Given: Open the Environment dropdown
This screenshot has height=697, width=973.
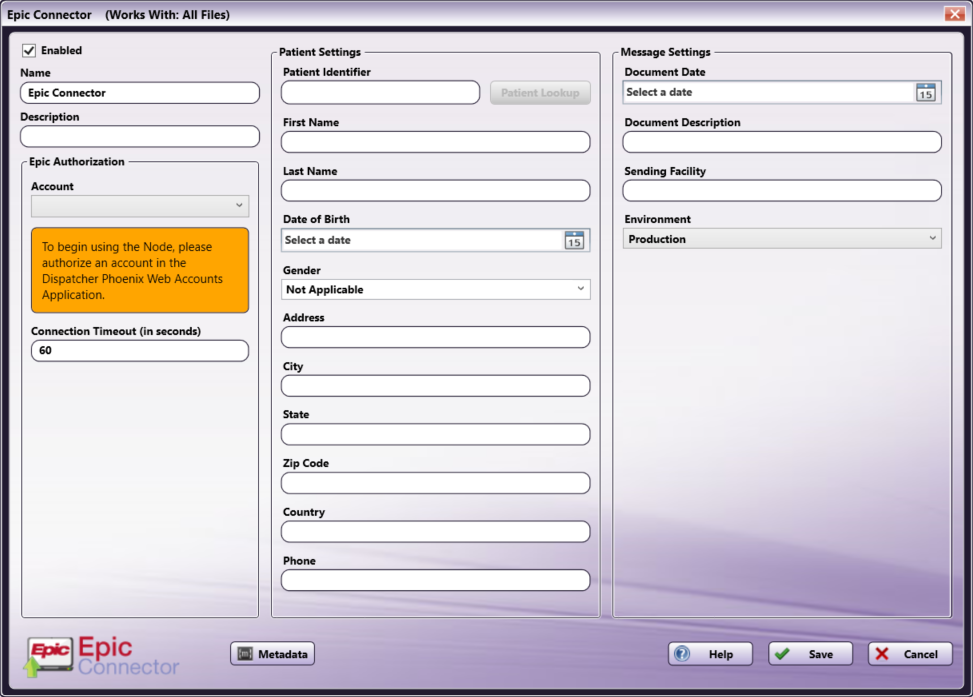Looking at the screenshot, I should click(782, 239).
